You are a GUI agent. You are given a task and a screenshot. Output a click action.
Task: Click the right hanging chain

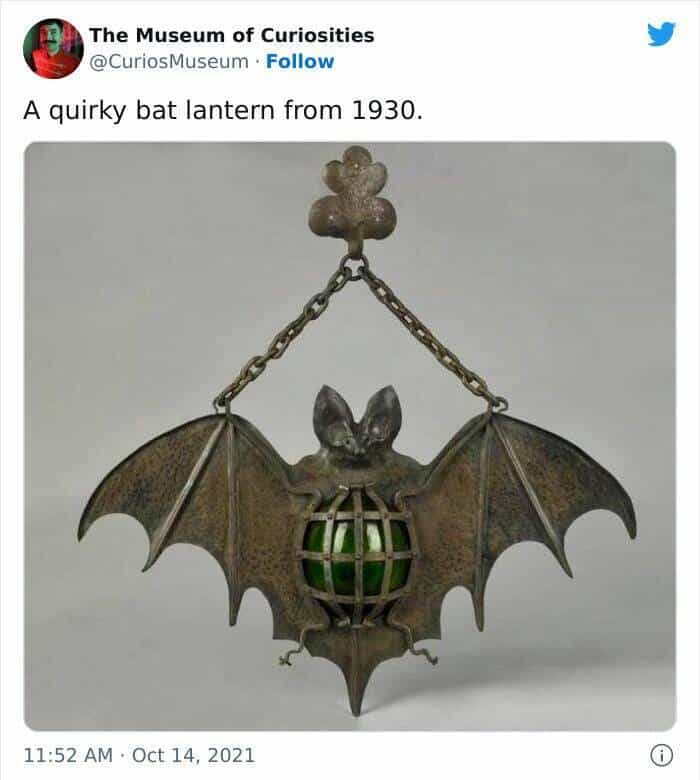[x=430, y=336]
